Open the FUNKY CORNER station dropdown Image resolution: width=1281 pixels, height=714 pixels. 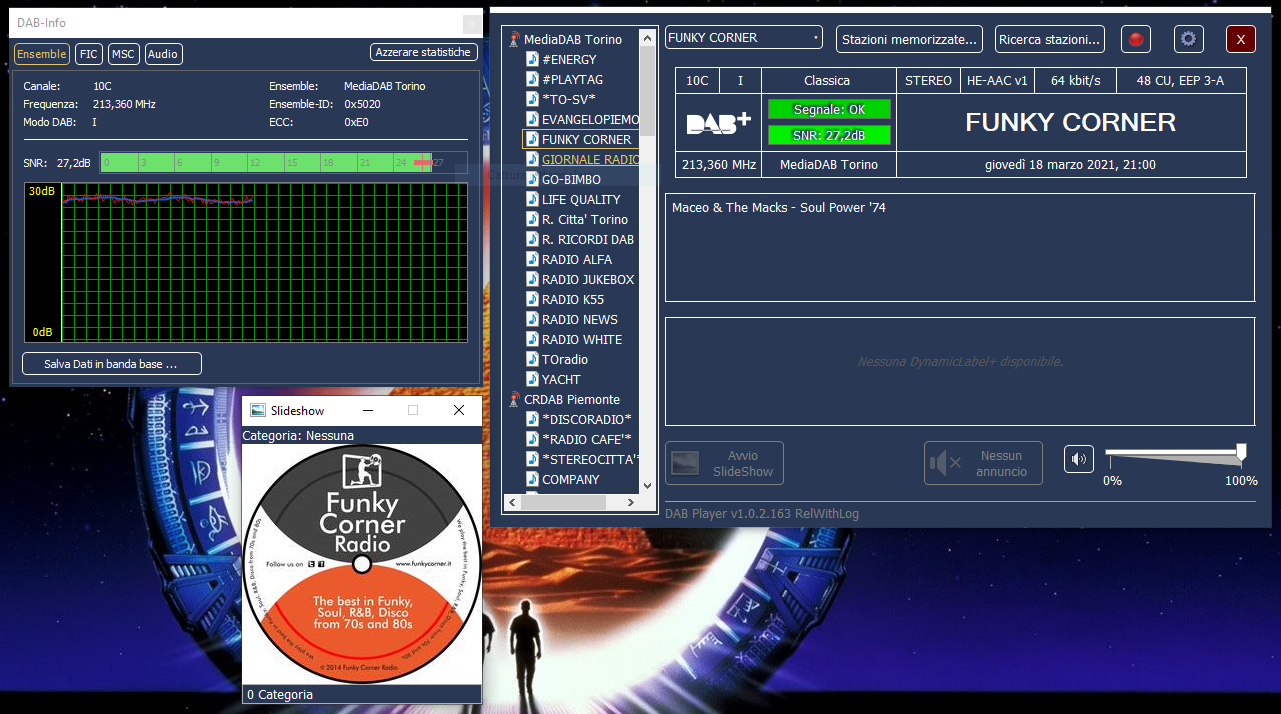[x=743, y=38]
